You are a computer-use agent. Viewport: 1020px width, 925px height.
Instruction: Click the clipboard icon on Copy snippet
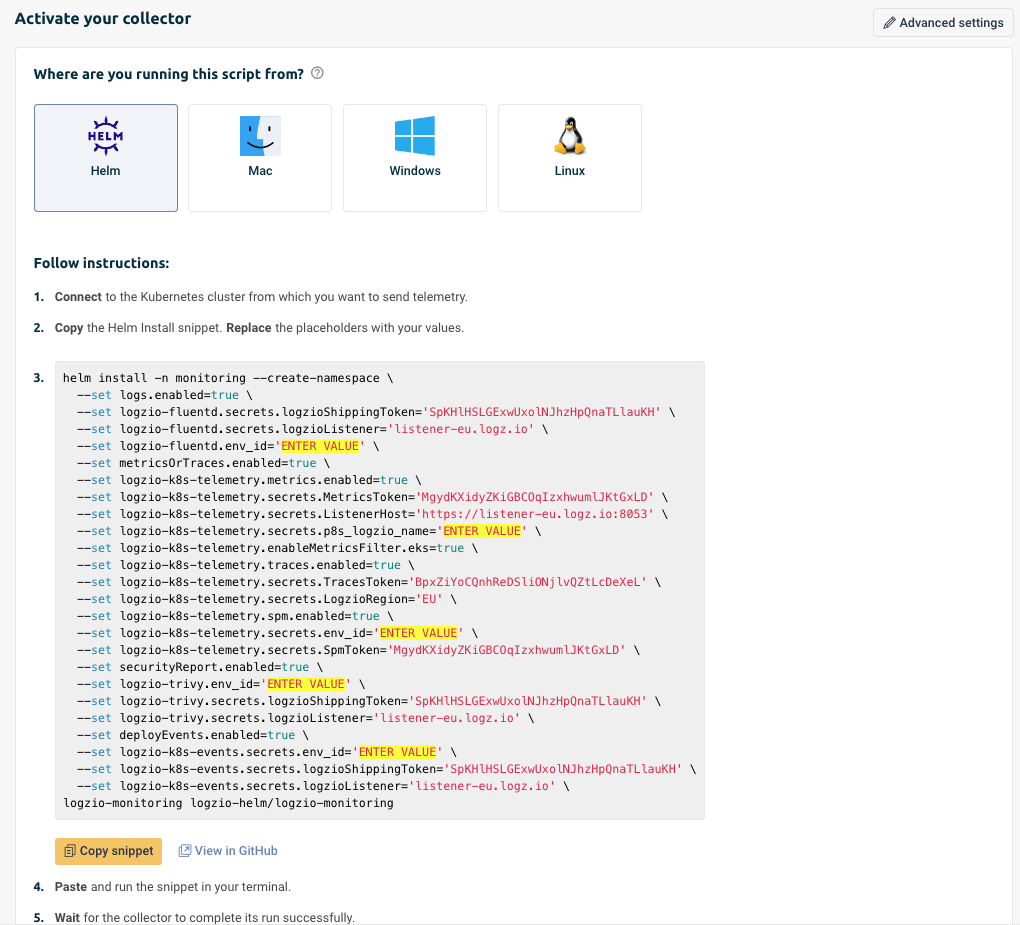click(x=70, y=851)
